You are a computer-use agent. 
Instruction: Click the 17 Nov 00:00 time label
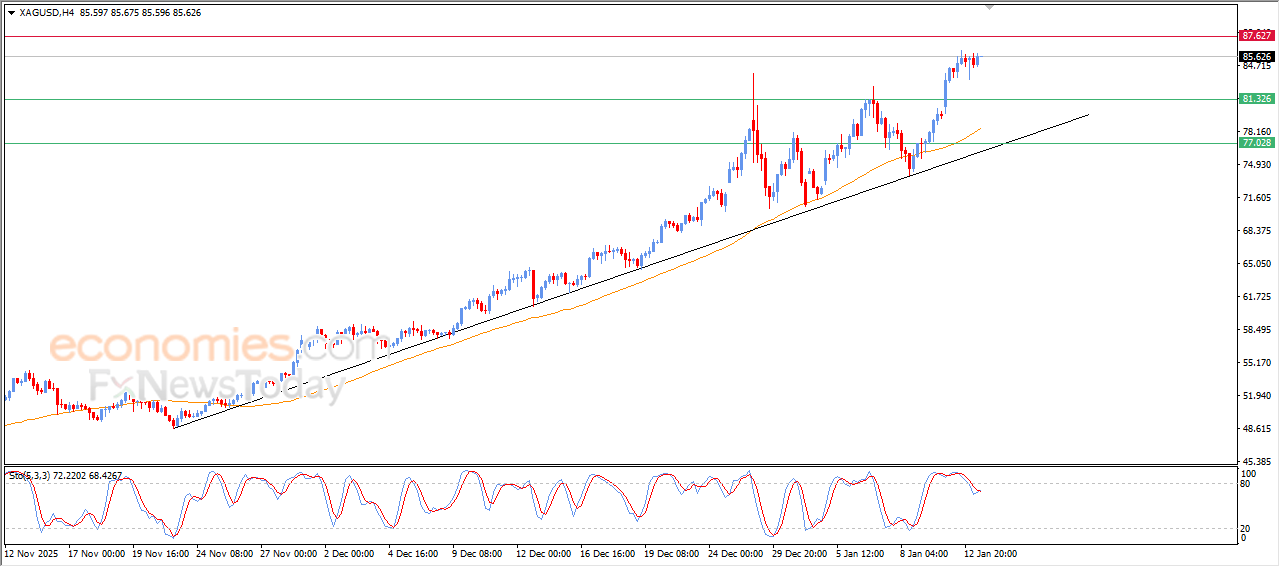96,552
